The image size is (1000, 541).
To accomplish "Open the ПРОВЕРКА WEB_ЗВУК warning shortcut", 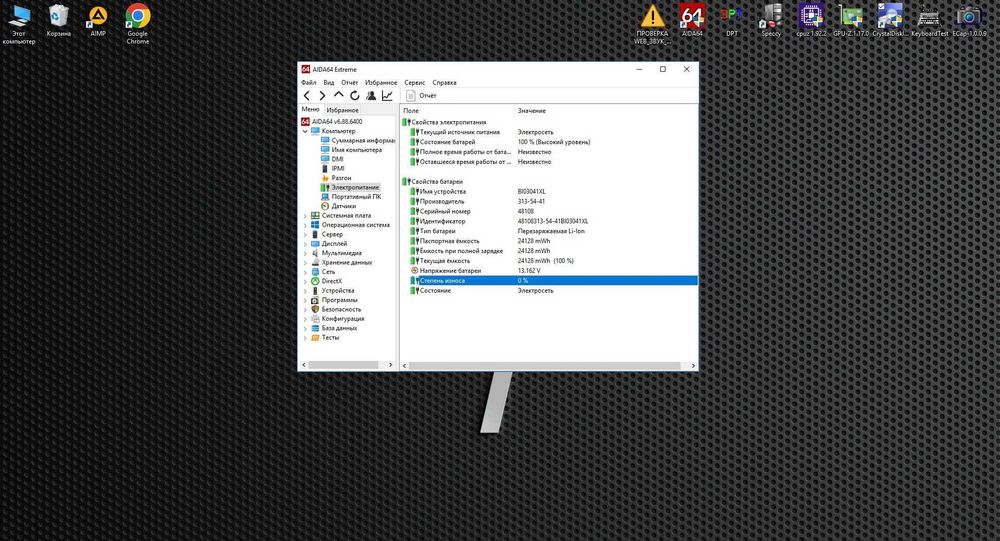I will click(652, 24).
